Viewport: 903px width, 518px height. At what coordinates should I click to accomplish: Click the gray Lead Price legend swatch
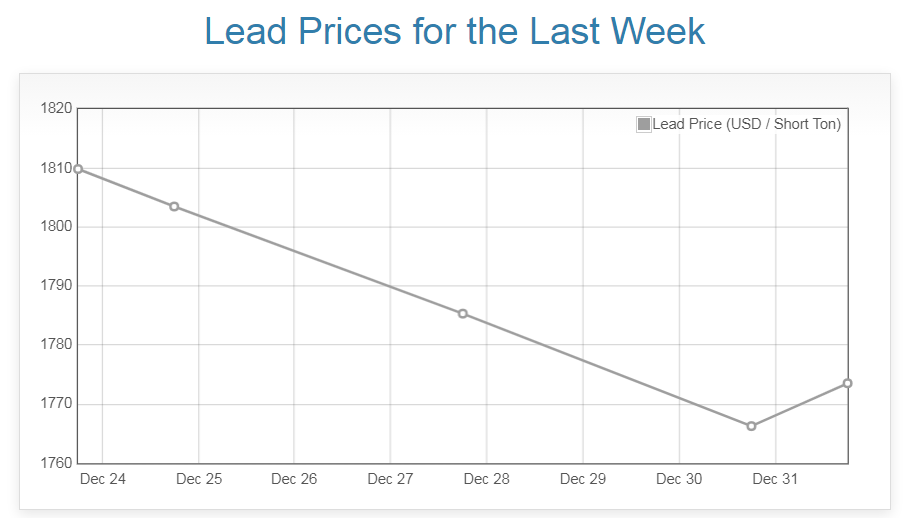coord(644,124)
